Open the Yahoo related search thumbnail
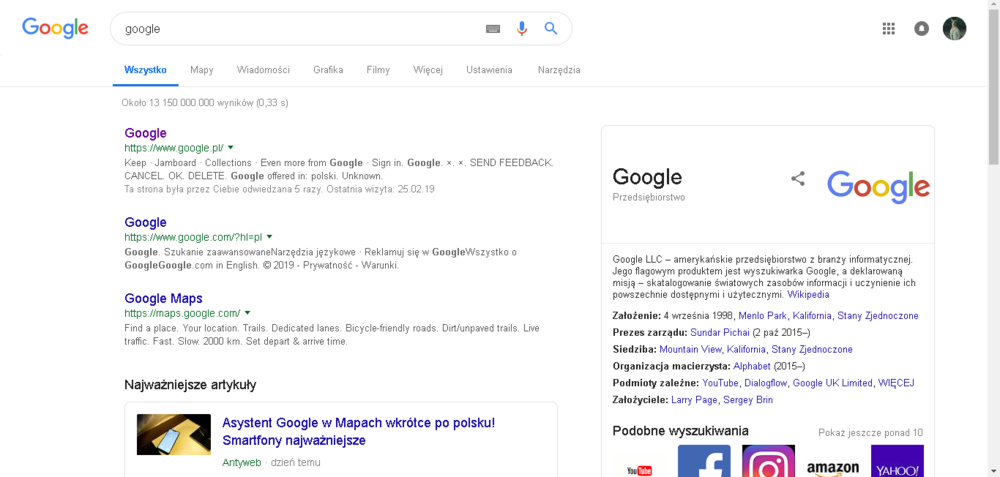Screen dimensions: 1000x477 [x=897, y=461]
